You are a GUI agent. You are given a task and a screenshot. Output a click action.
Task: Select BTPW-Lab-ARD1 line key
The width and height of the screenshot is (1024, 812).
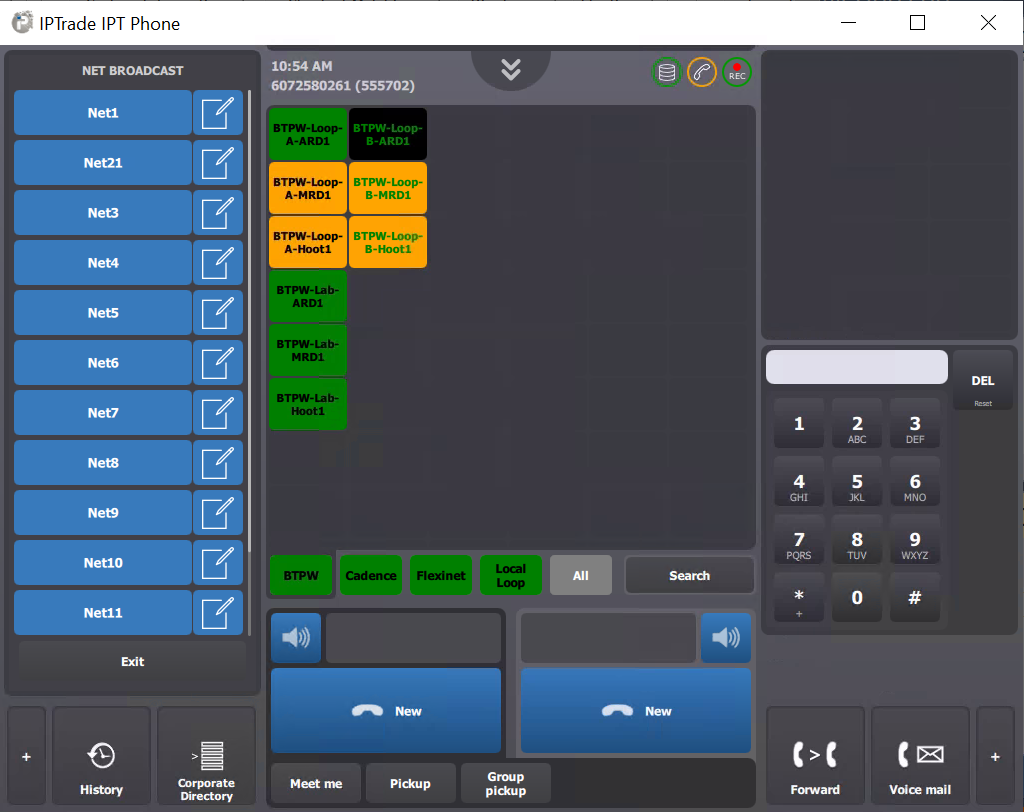[x=308, y=297]
